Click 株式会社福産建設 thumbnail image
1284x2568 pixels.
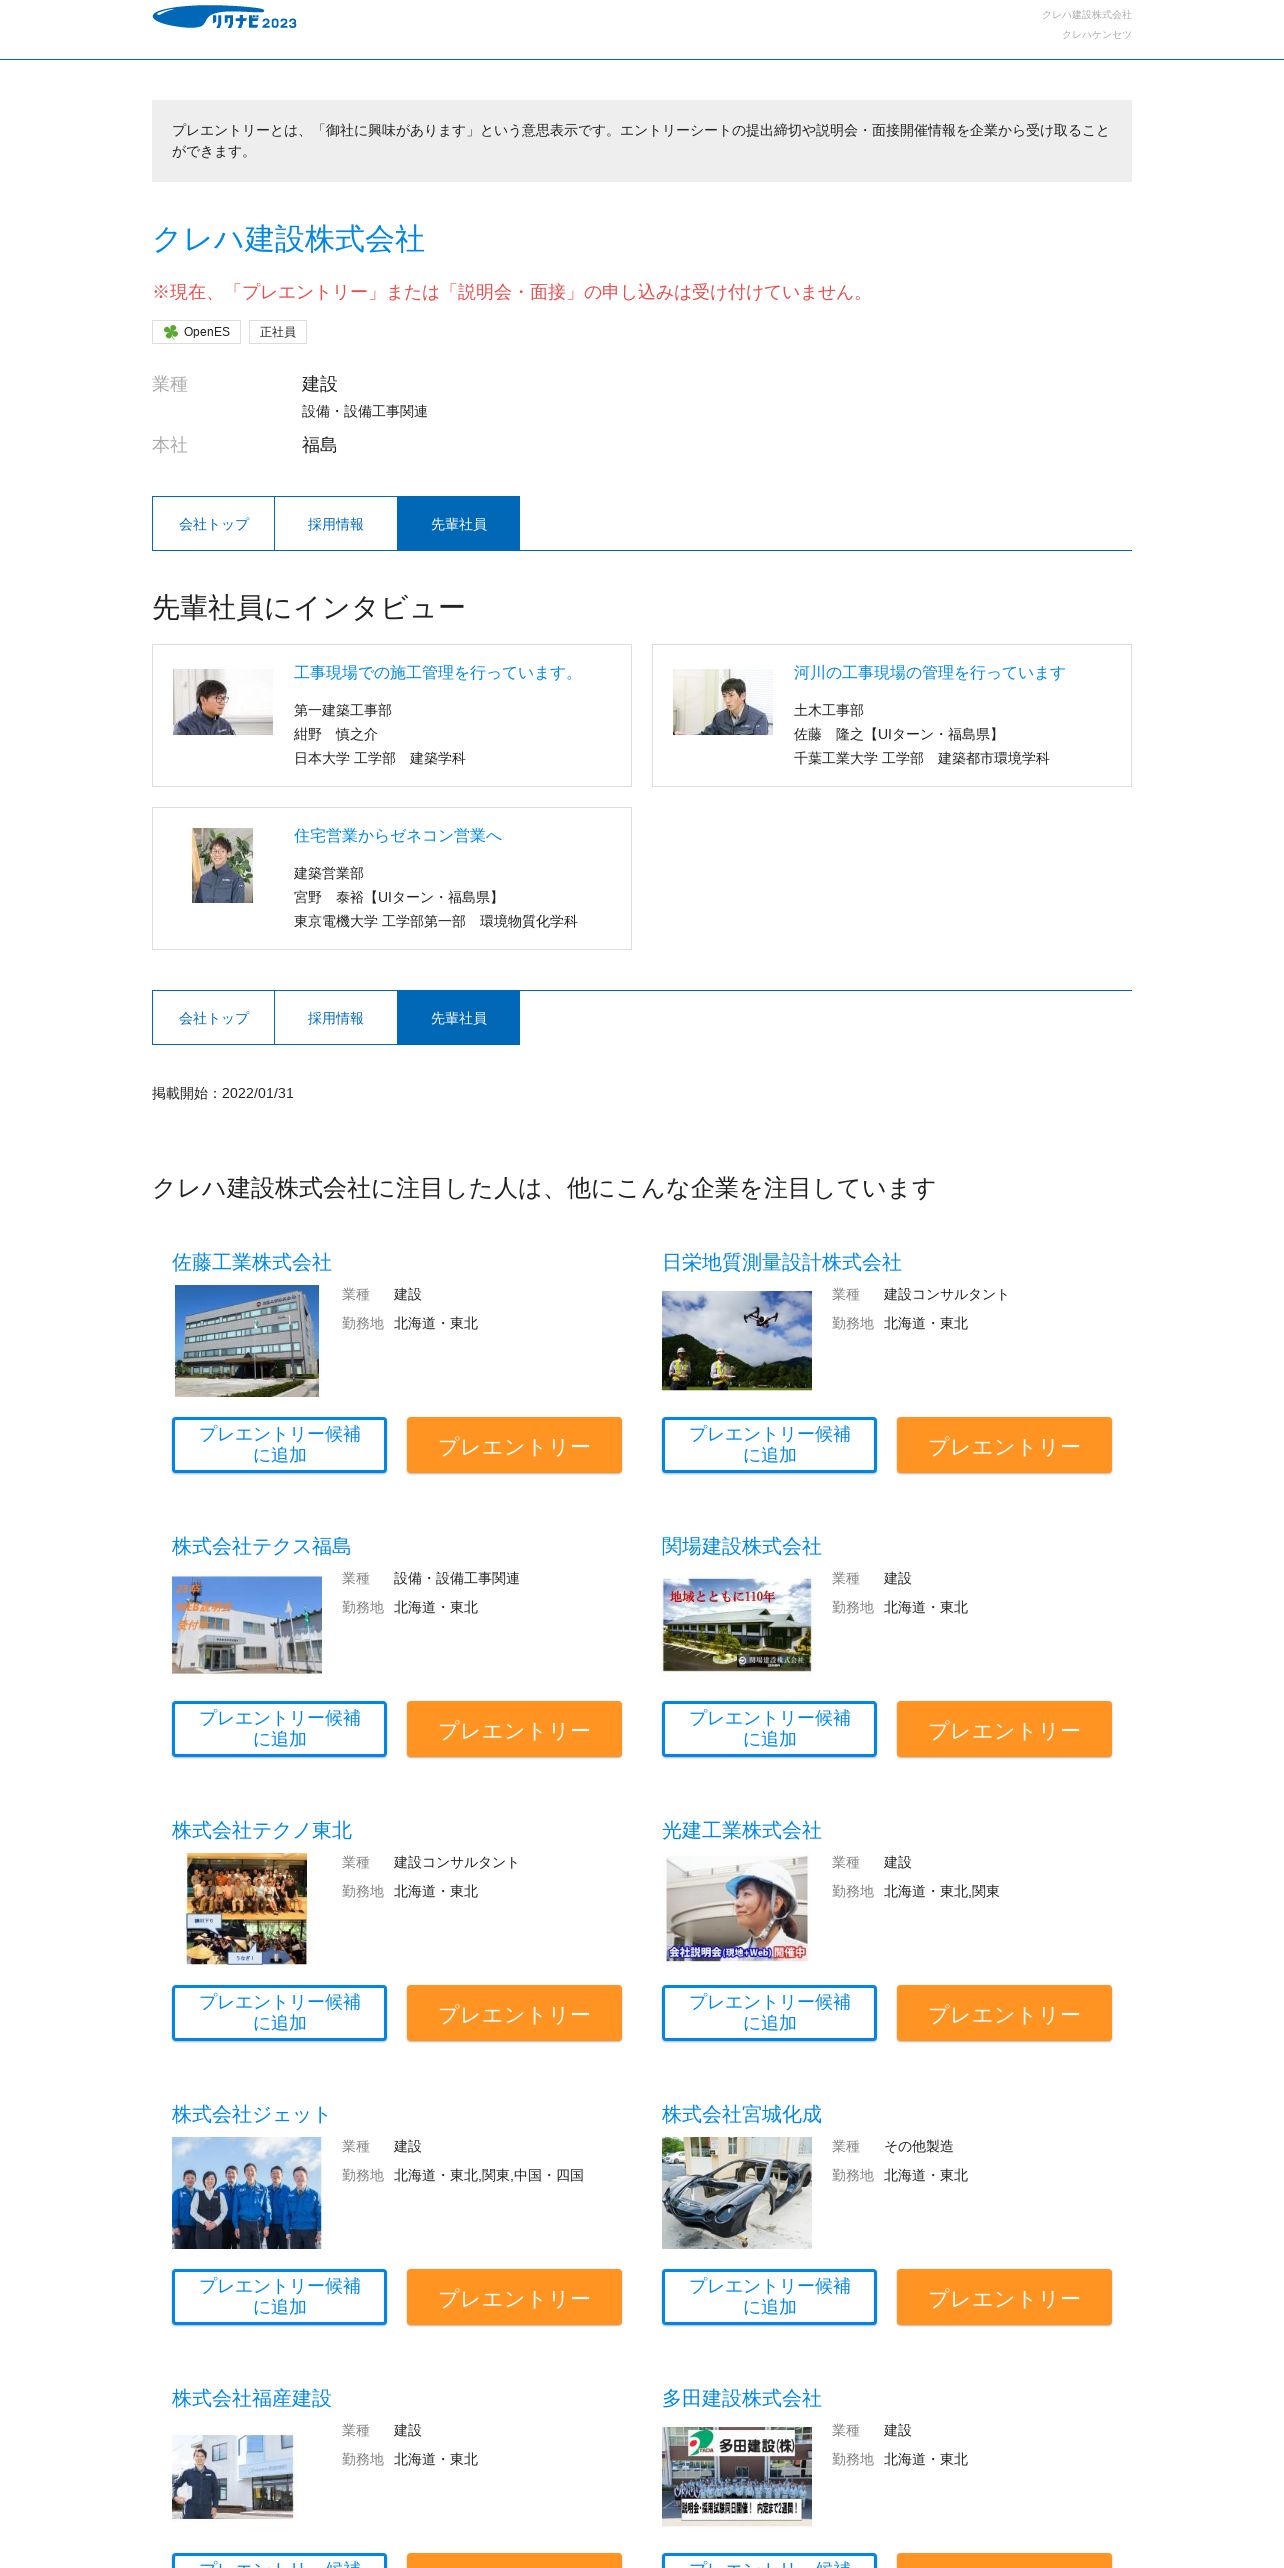coord(233,2477)
